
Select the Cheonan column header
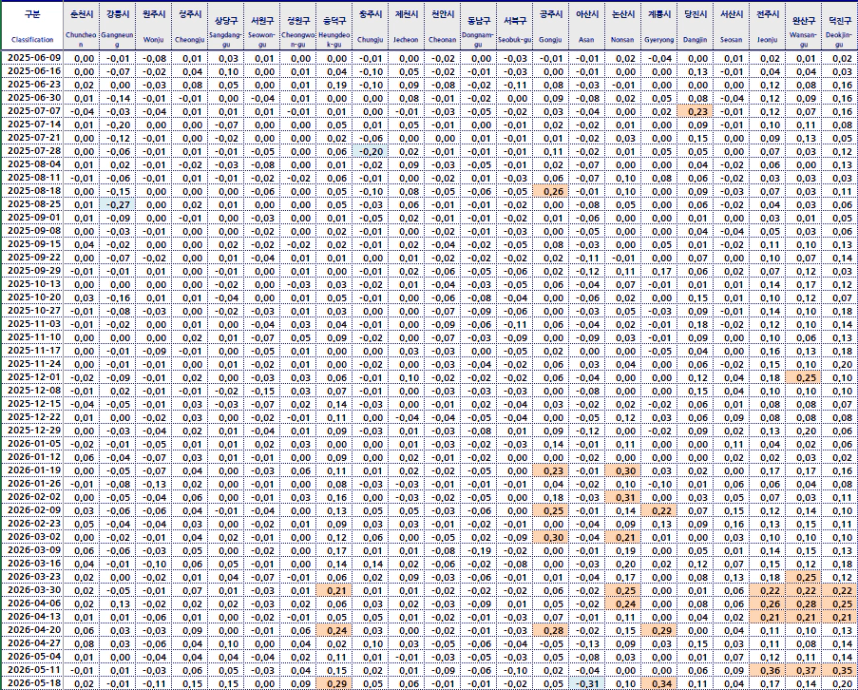tap(442, 26)
